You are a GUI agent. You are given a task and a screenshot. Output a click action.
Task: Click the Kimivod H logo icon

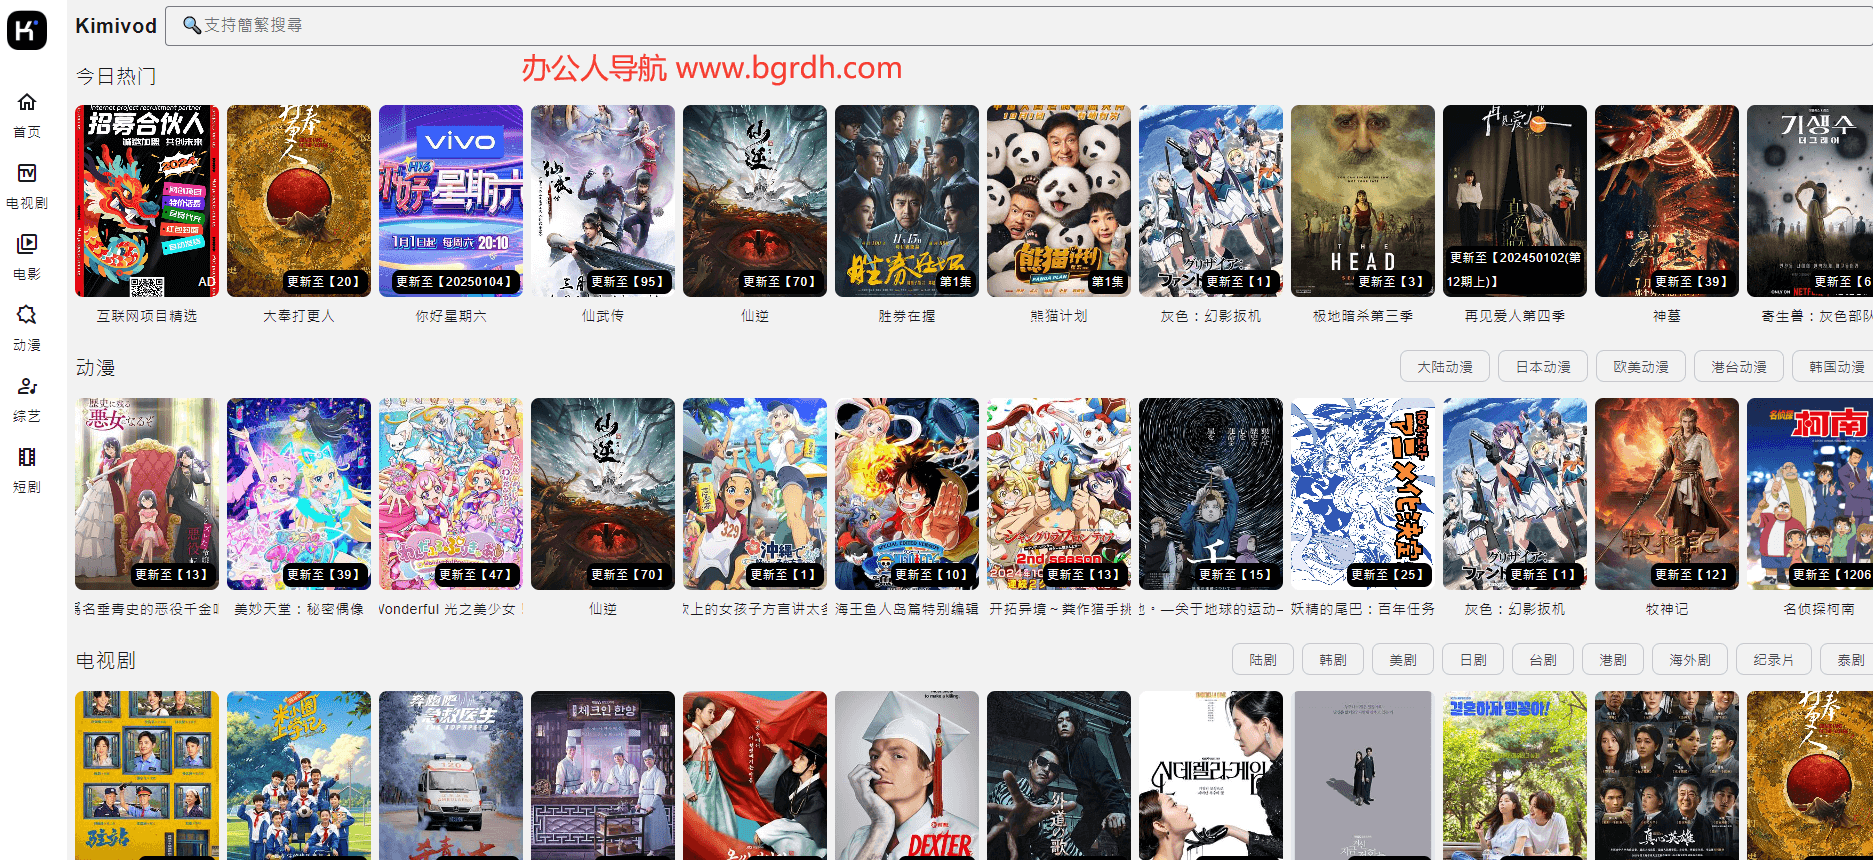coord(27,30)
